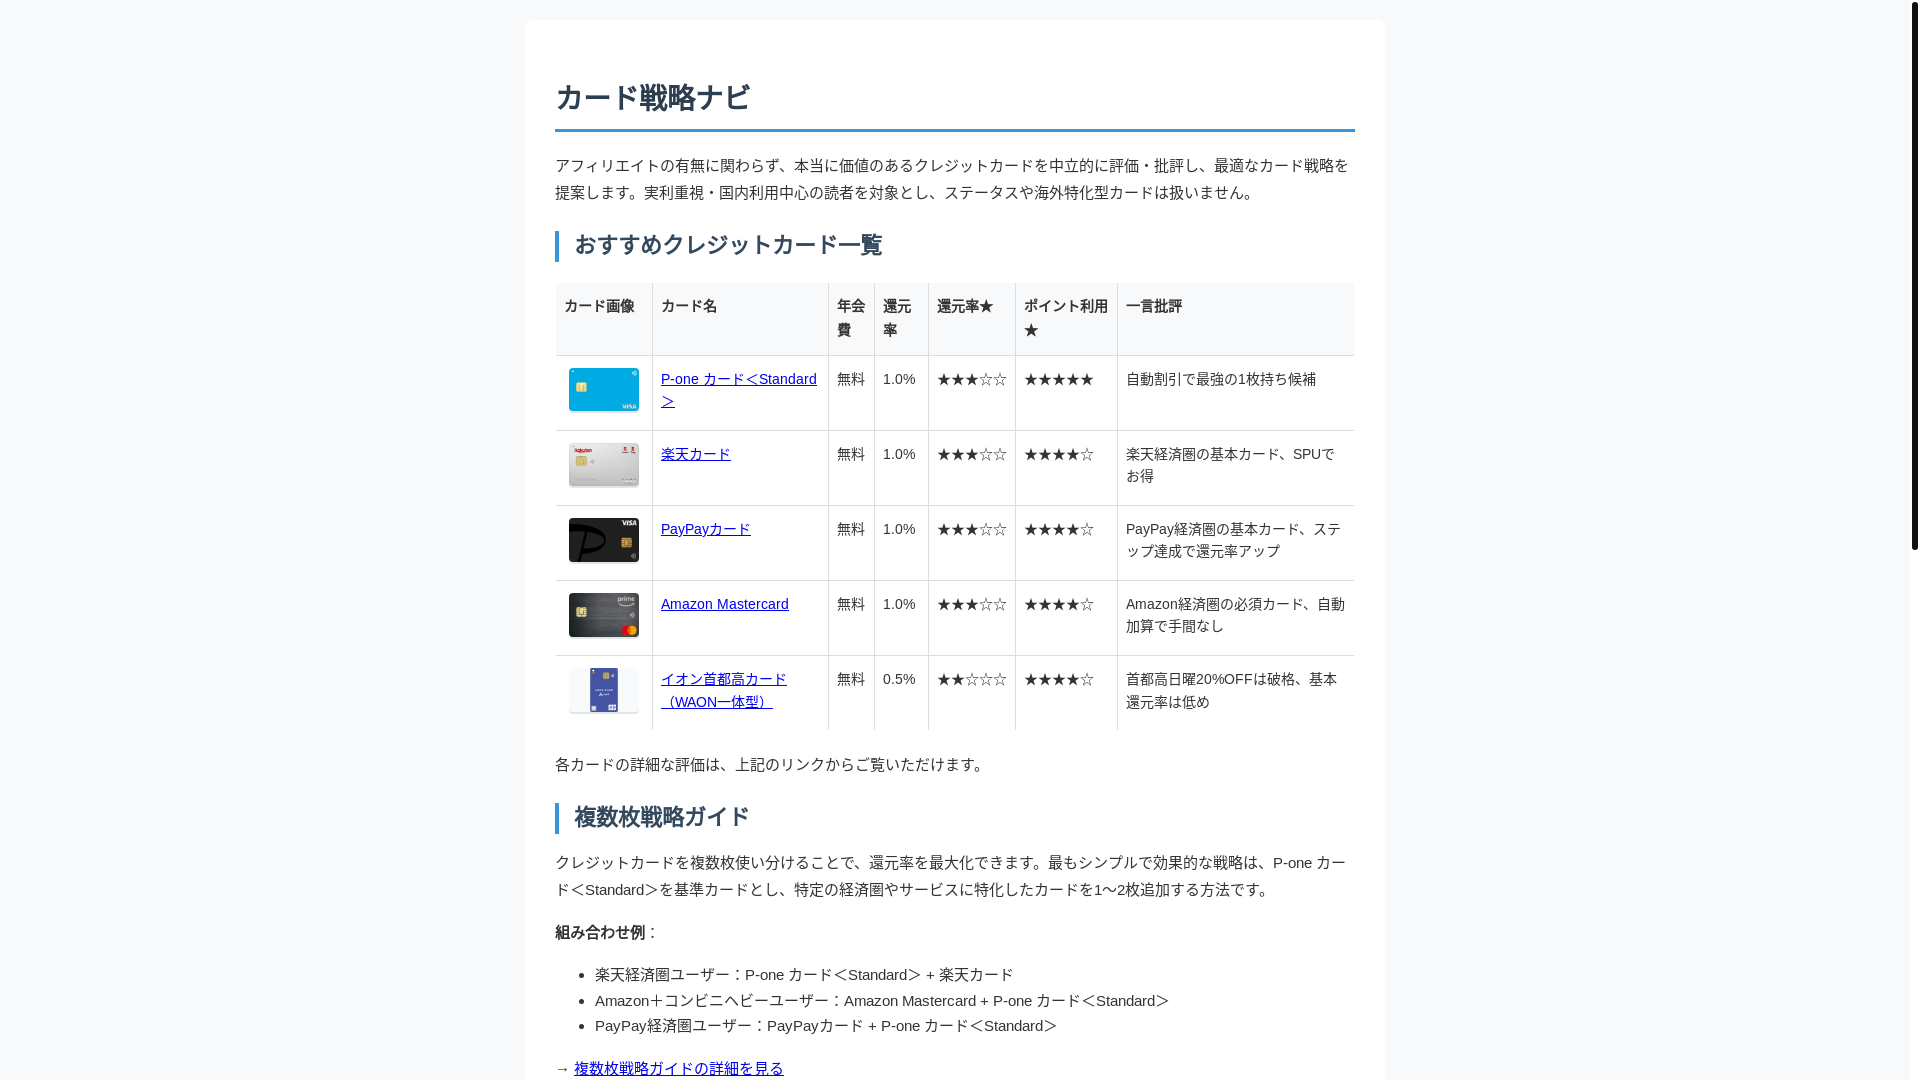Screen dimensions: 1920x1080
Task: Click the silver Rakuten card image
Action: 603,465
